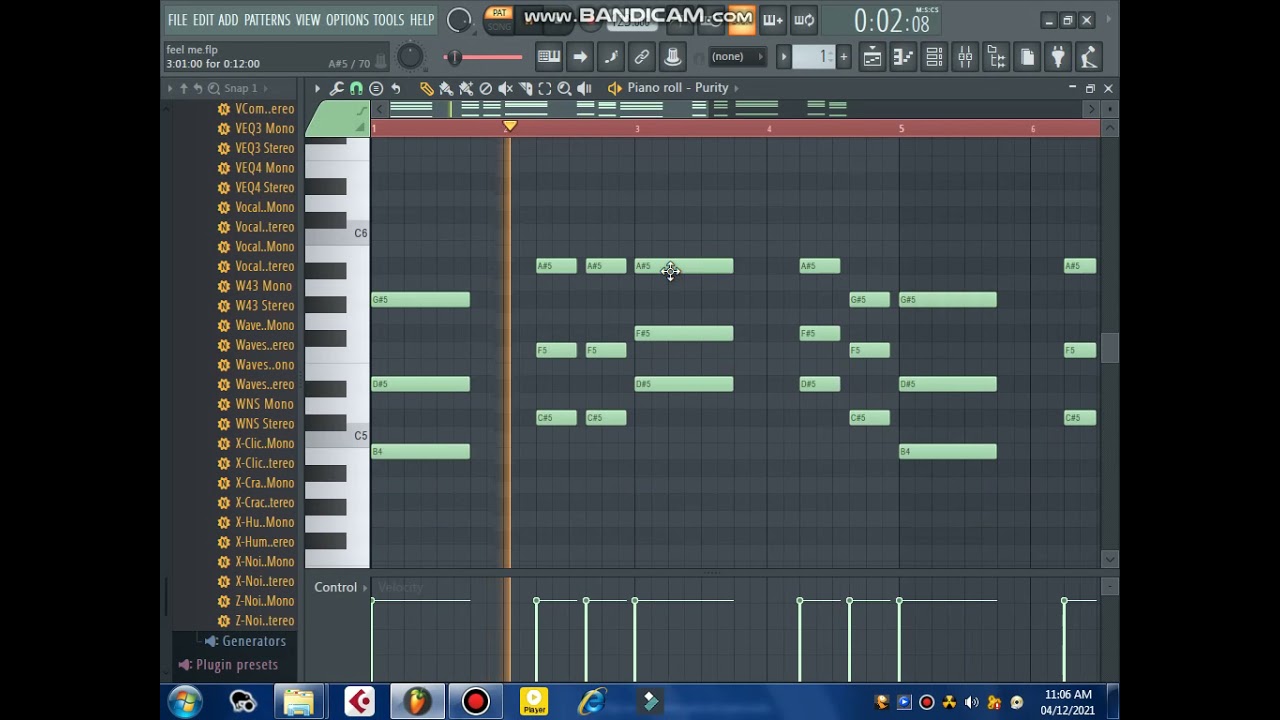
Task: Open the FILE menu
Action: point(177,20)
